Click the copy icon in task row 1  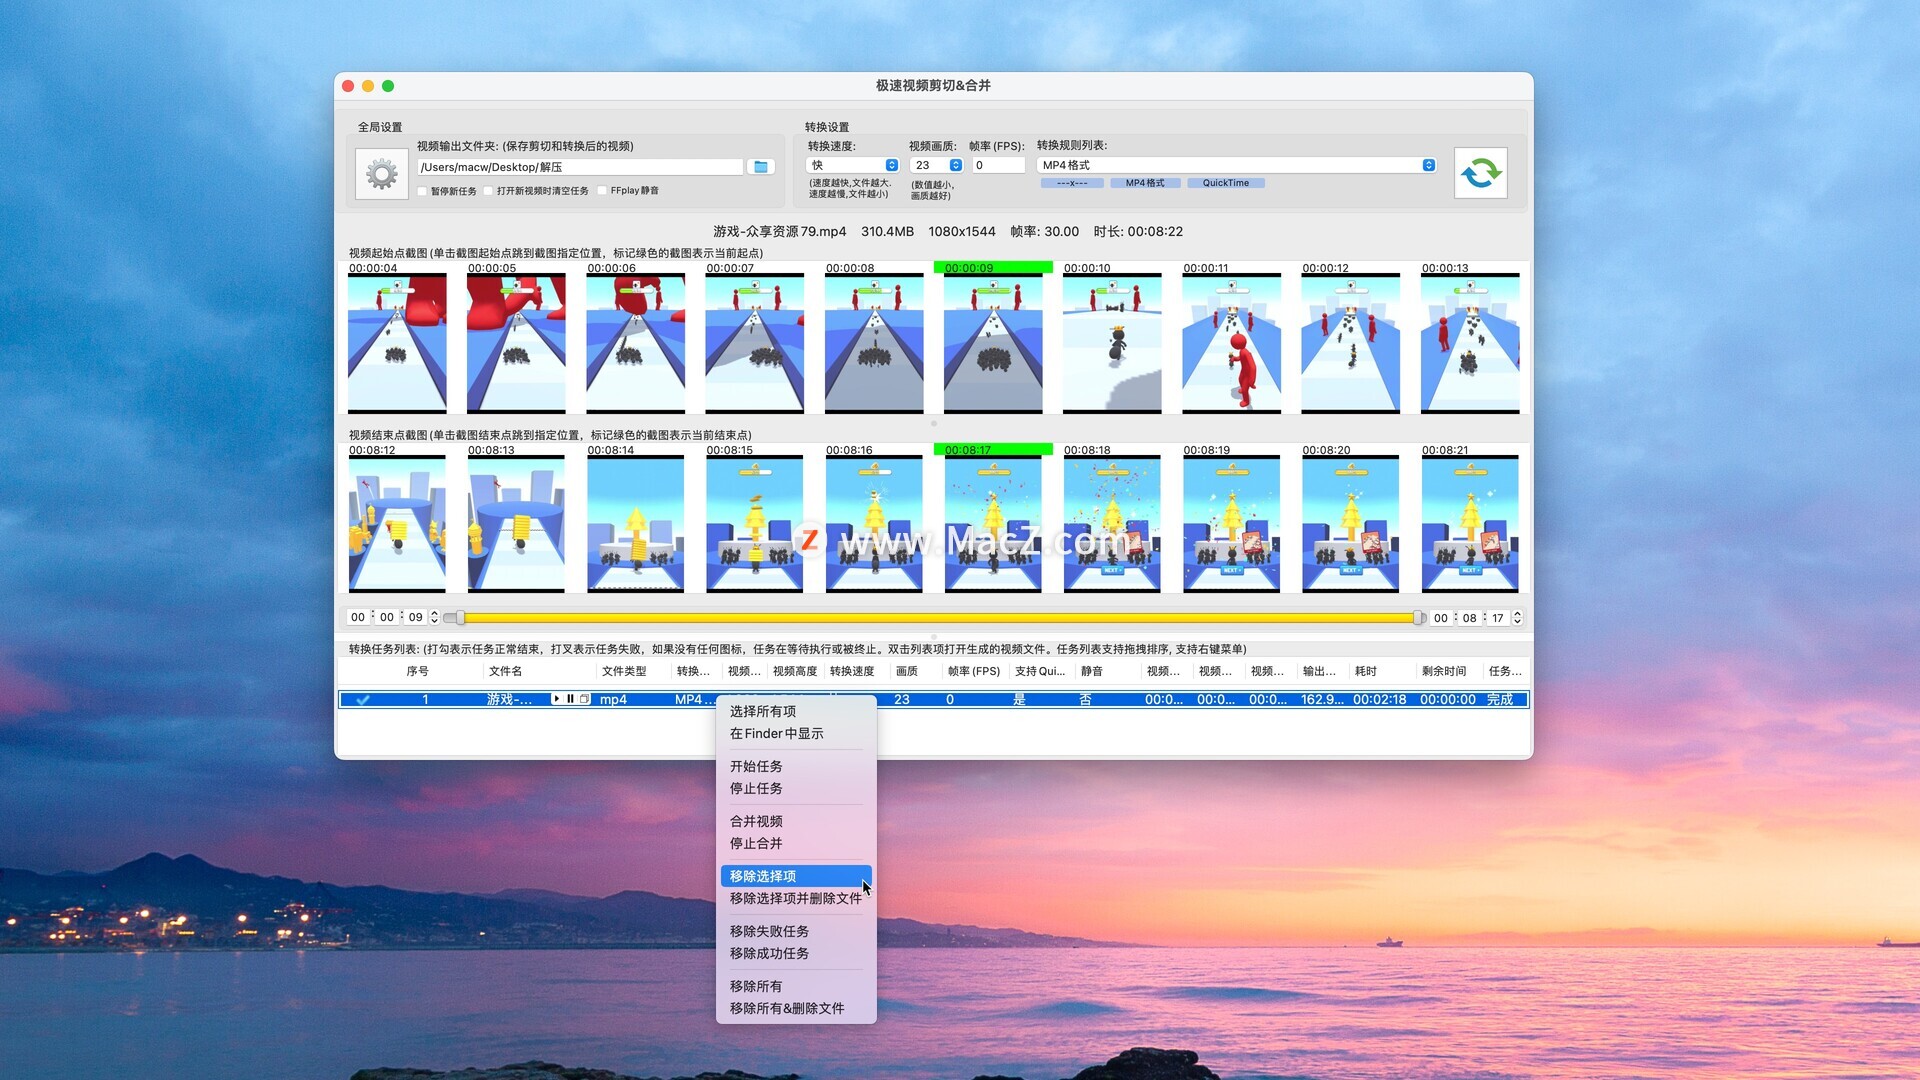pyautogui.click(x=585, y=699)
